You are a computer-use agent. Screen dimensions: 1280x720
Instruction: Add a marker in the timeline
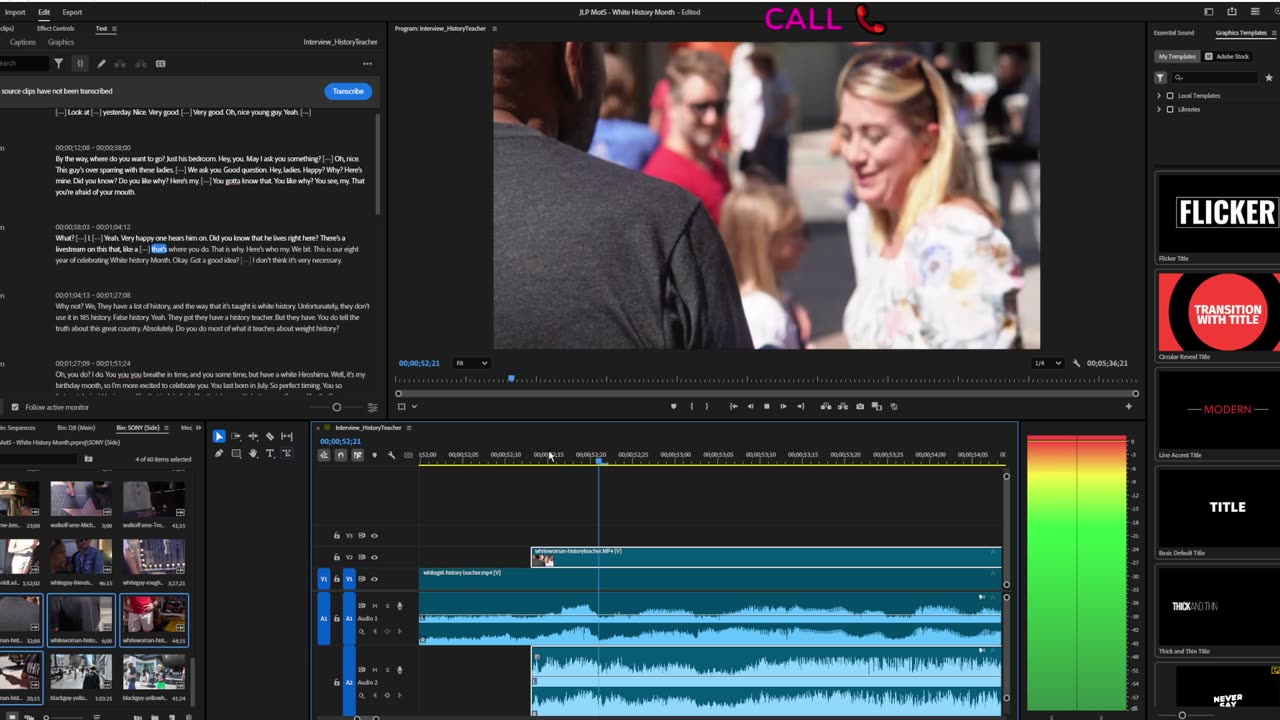[374, 455]
